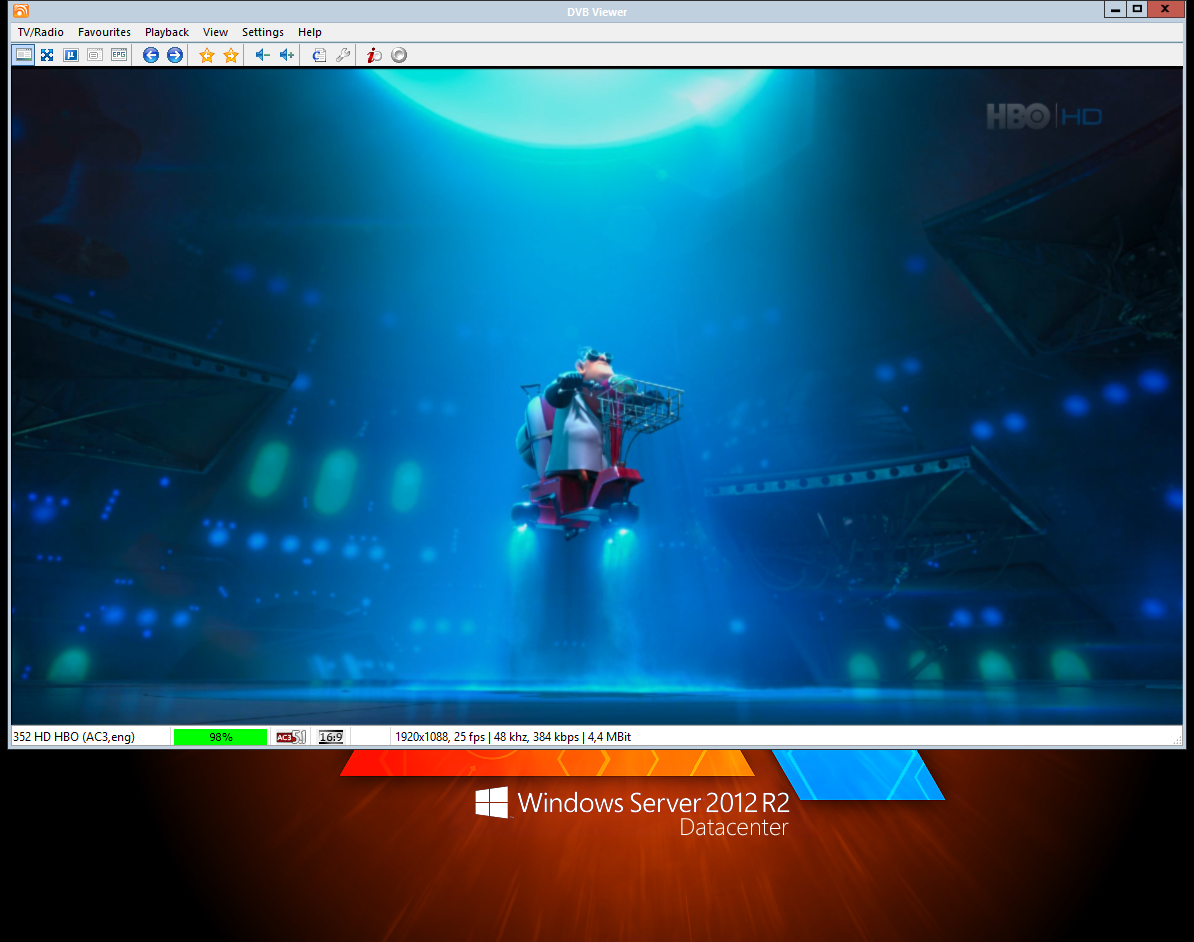
Task: Switch to fullscreen mode icon
Action: 47,55
